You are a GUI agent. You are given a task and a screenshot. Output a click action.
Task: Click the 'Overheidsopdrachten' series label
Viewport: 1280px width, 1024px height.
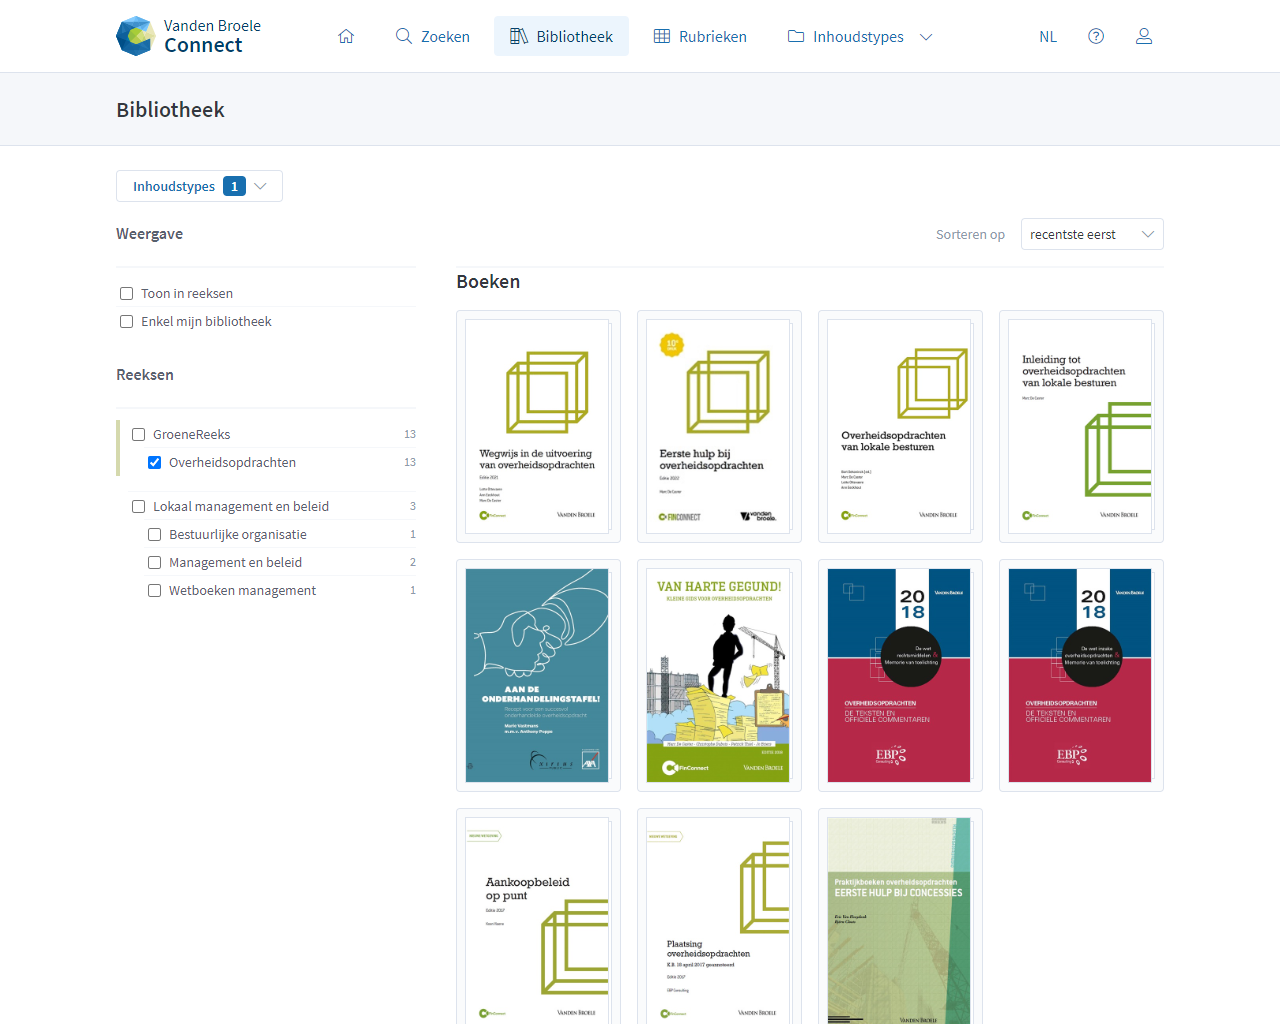pyautogui.click(x=232, y=462)
